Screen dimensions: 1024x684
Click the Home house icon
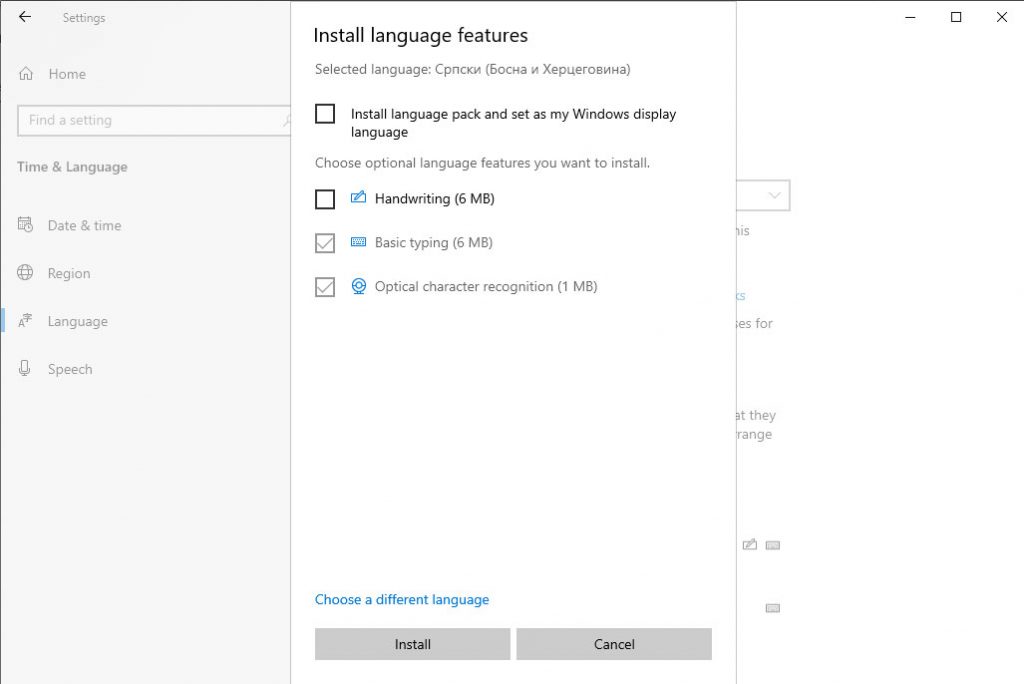tap(23, 74)
